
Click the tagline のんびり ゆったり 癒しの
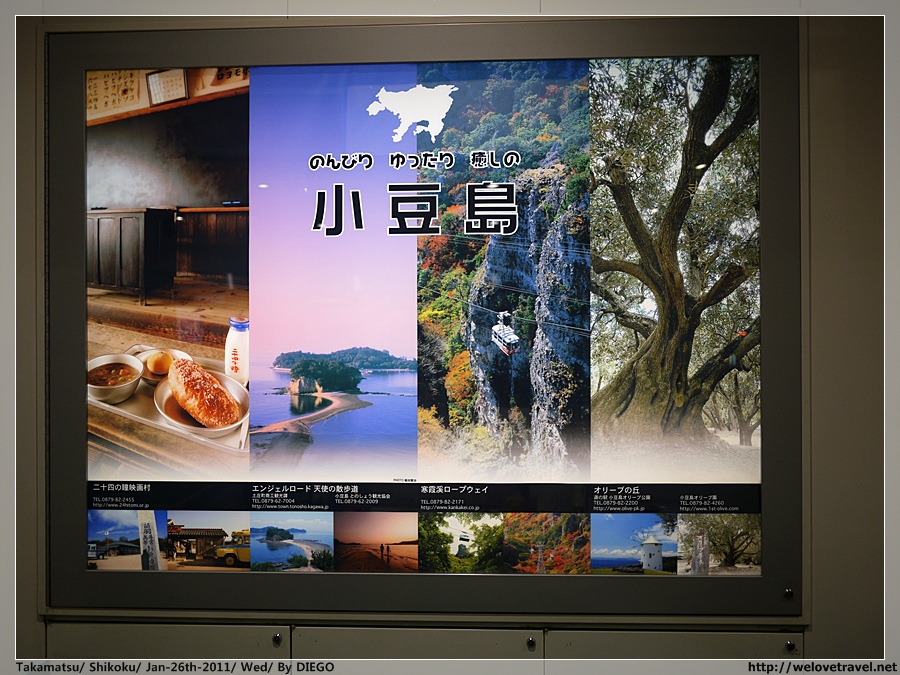click(414, 161)
